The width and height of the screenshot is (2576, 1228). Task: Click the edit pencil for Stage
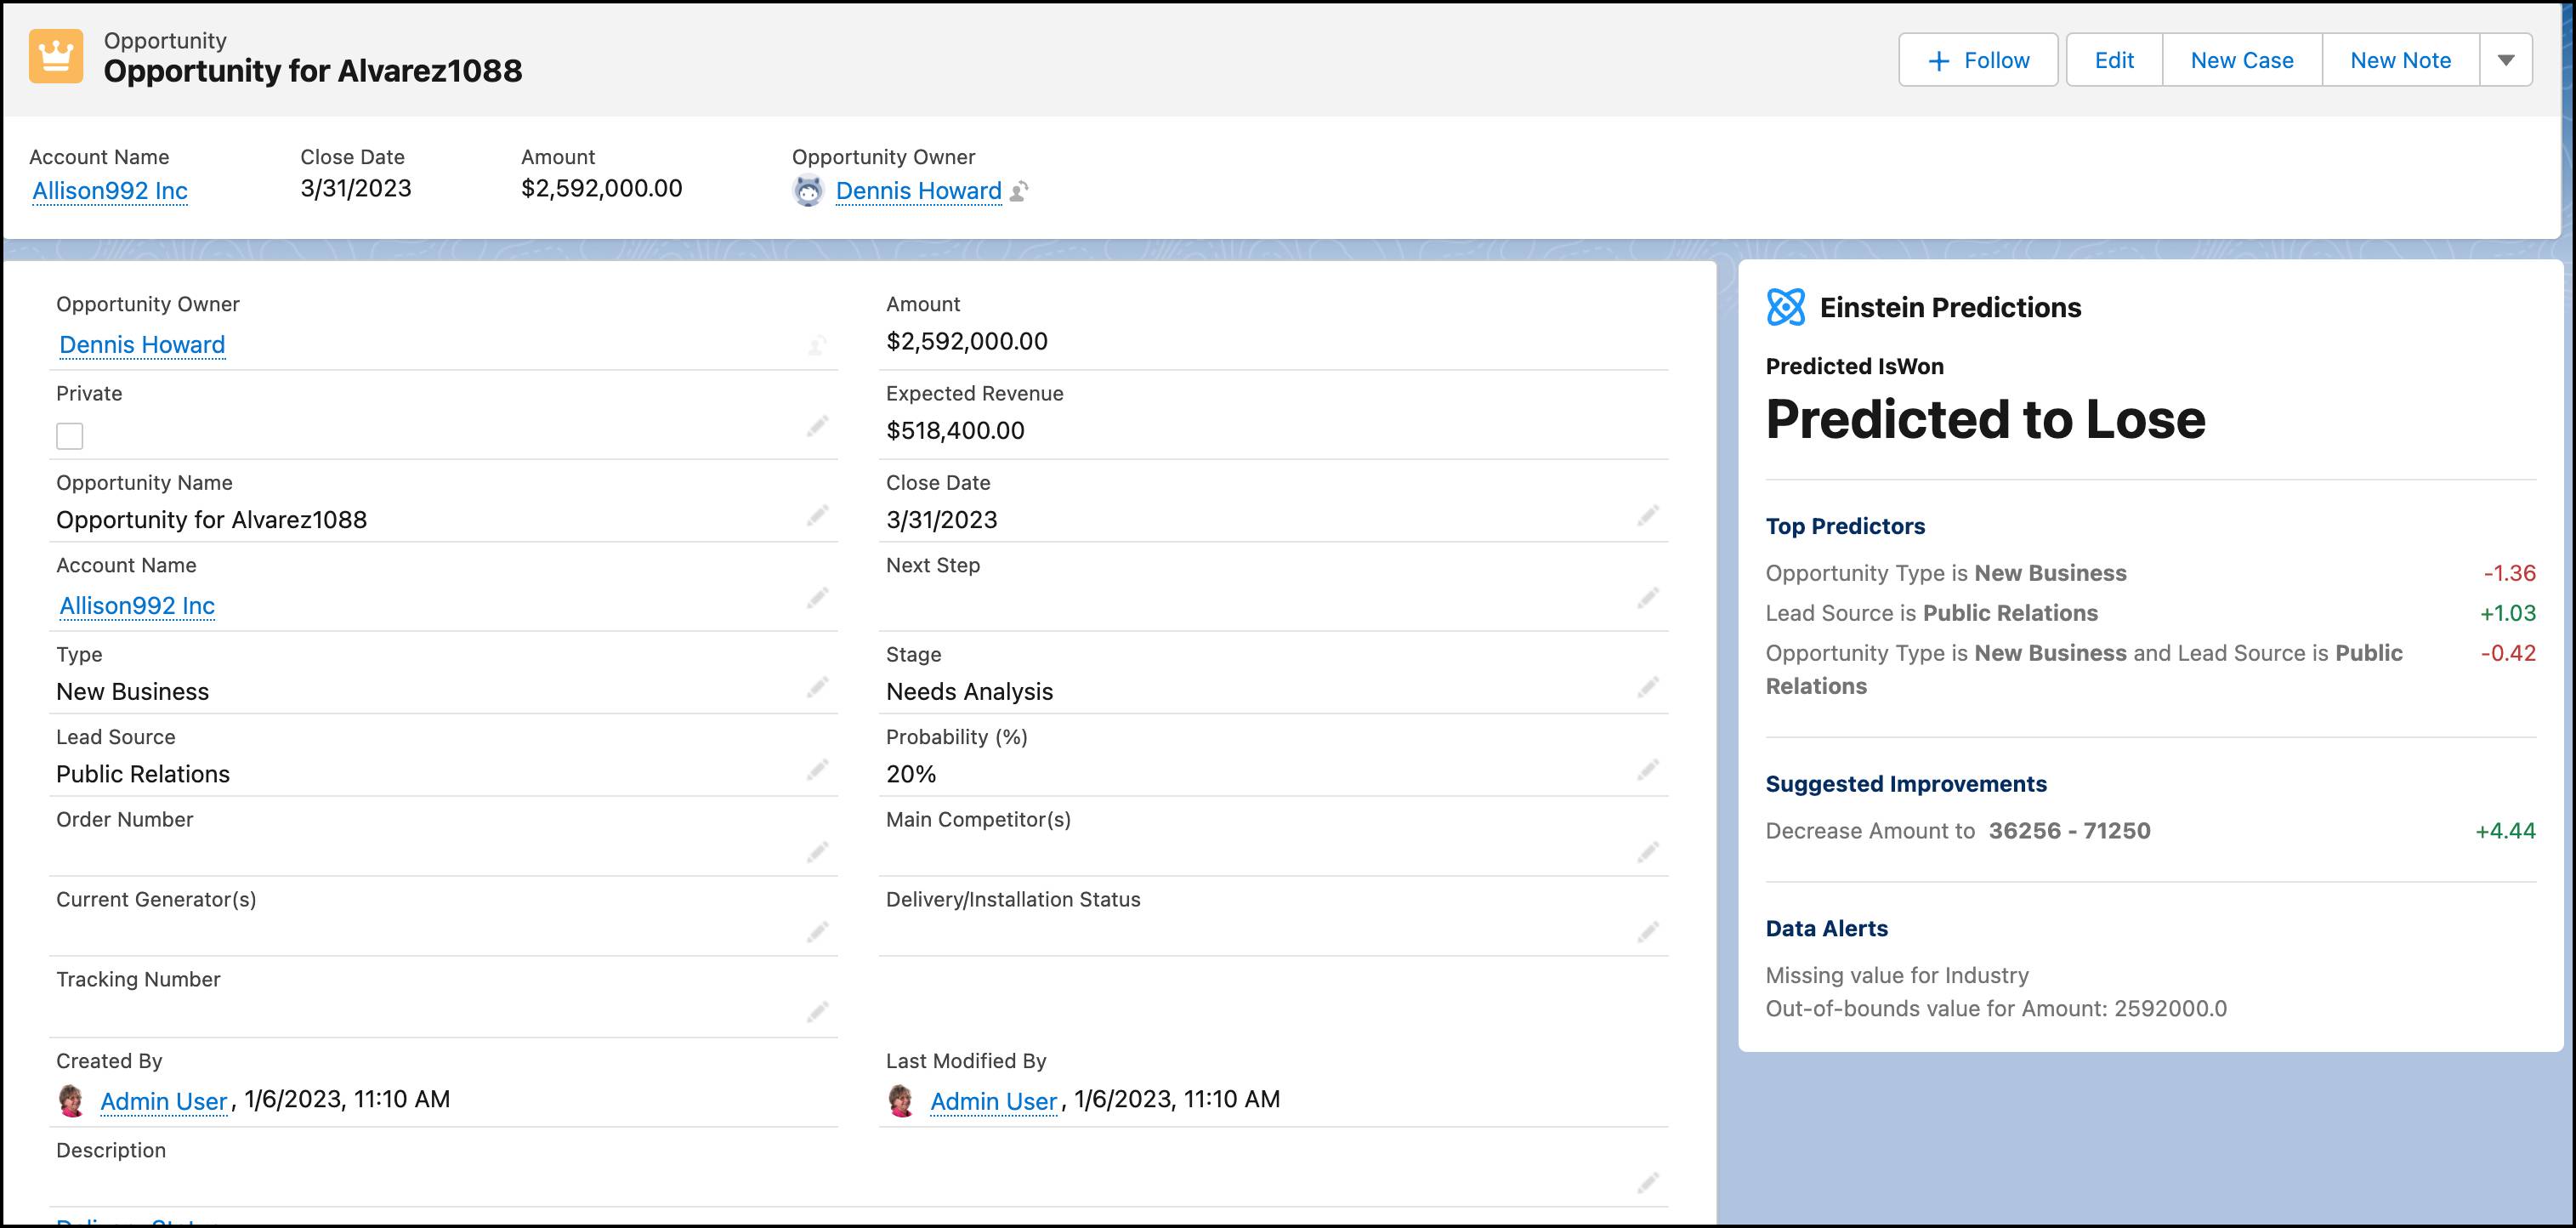coord(1648,687)
